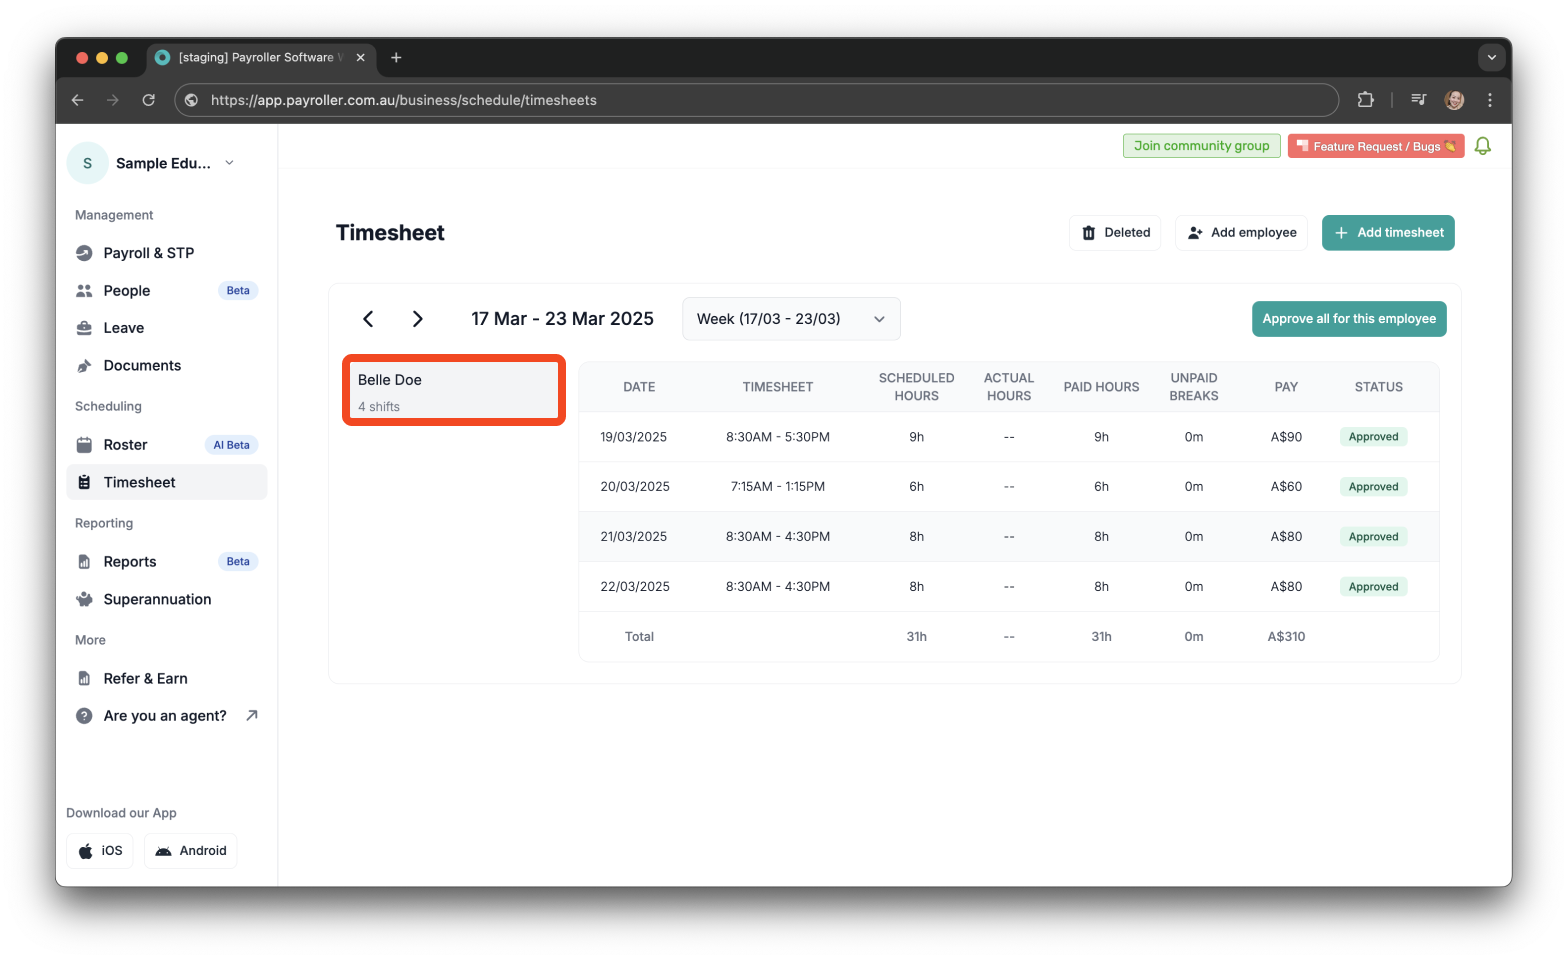Download the iOS app
The height and width of the screenshot is (960, 1568).
[100, 851]
